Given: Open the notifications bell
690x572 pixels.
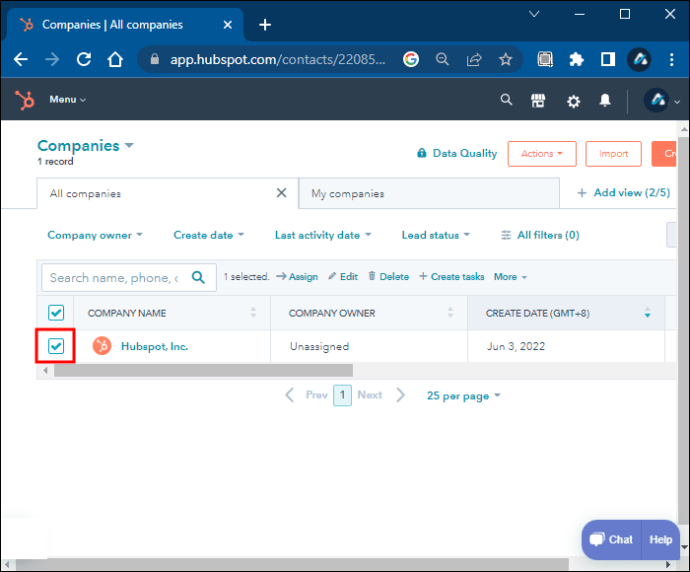Looking at the screenshot, I should pos(605,100).
